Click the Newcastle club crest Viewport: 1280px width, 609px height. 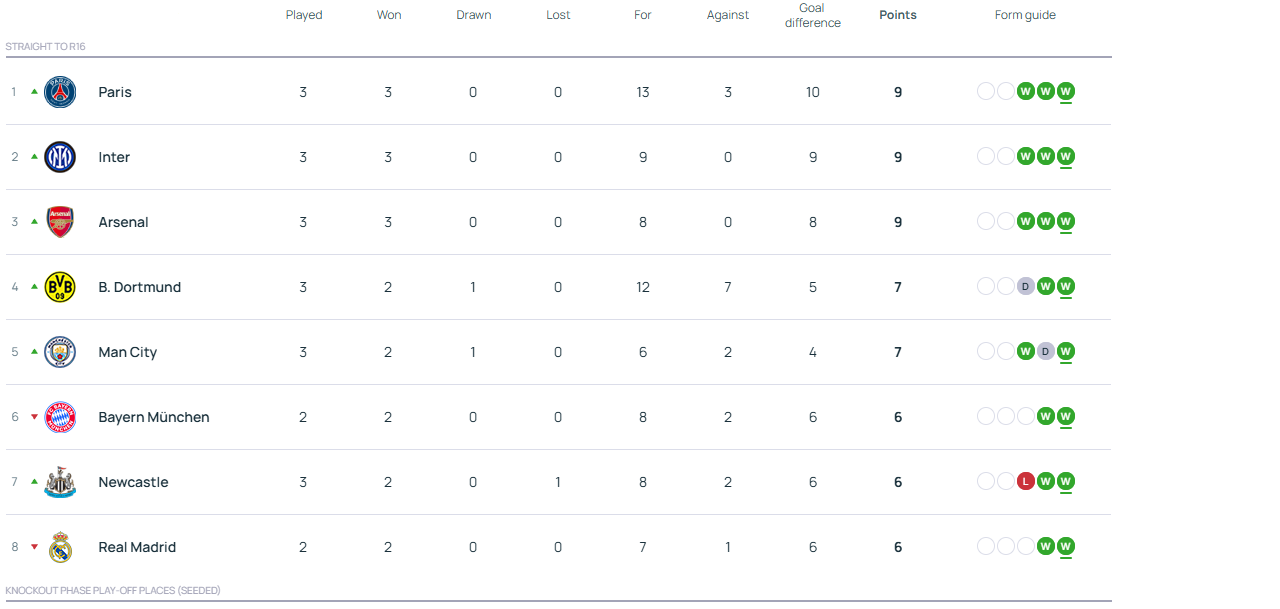point(60,482)
